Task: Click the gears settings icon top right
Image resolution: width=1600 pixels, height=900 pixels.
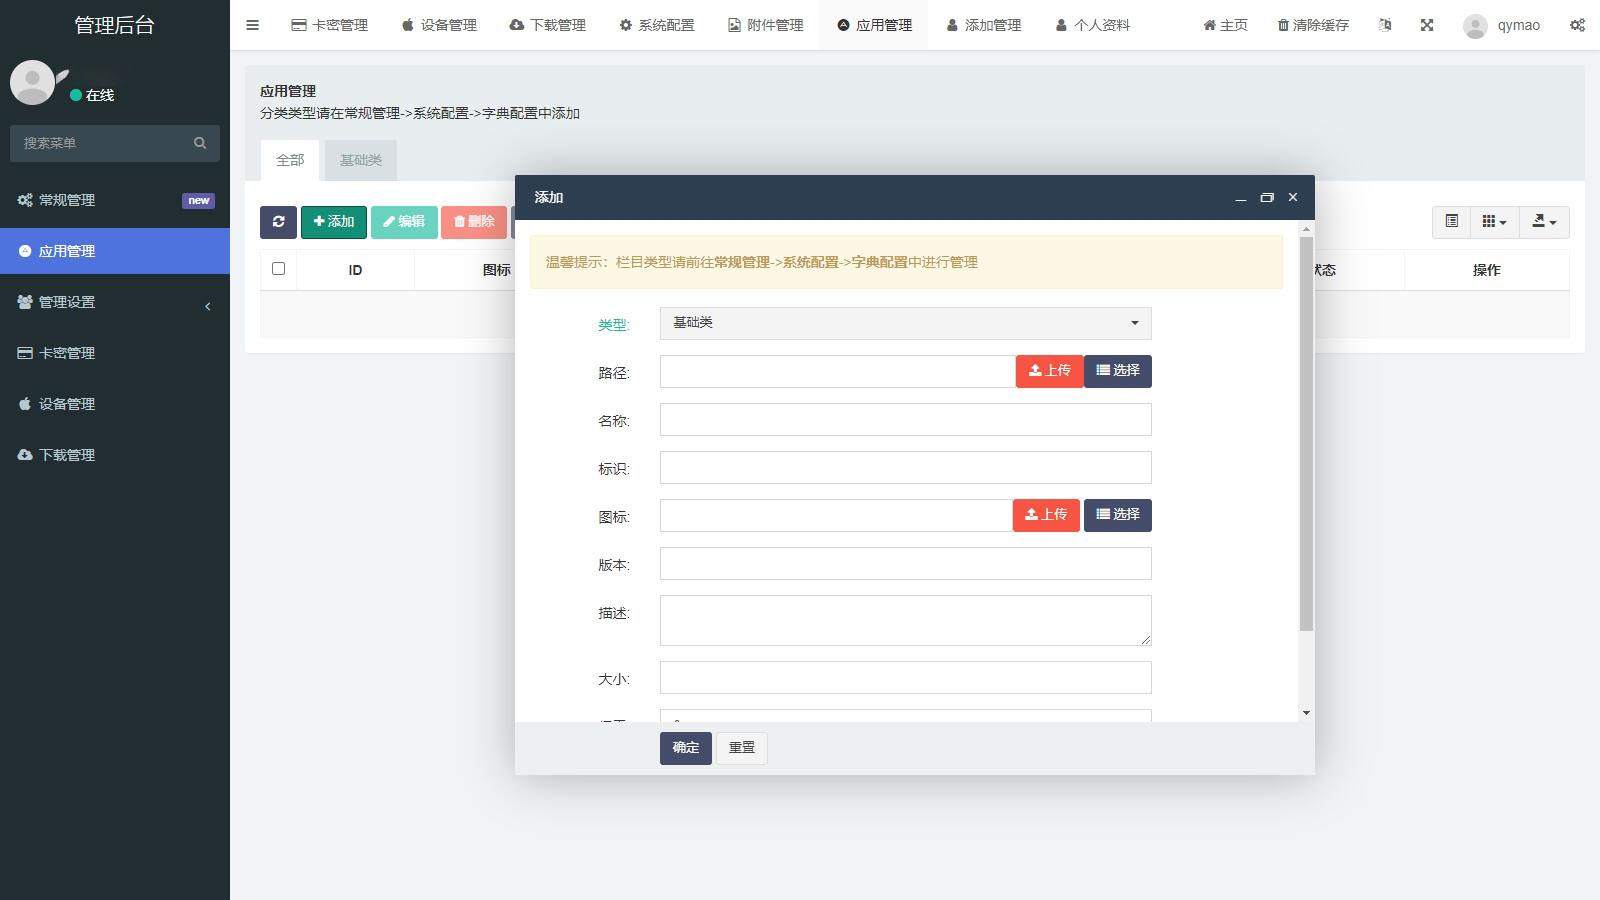Action: 1577,25
